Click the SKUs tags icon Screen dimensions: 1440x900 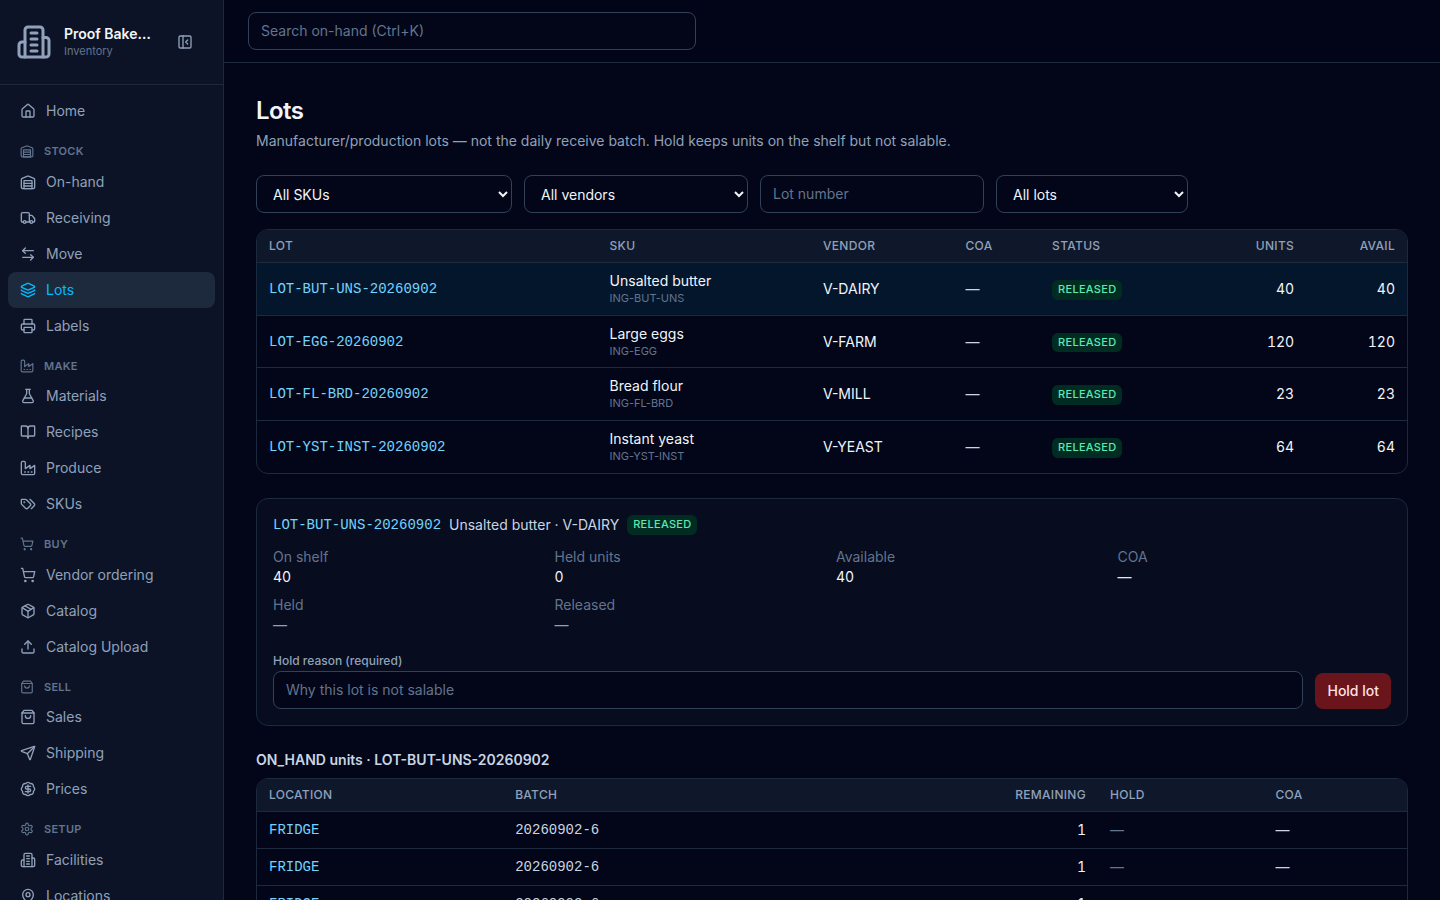pyautogui.click(x=28, y=504)
